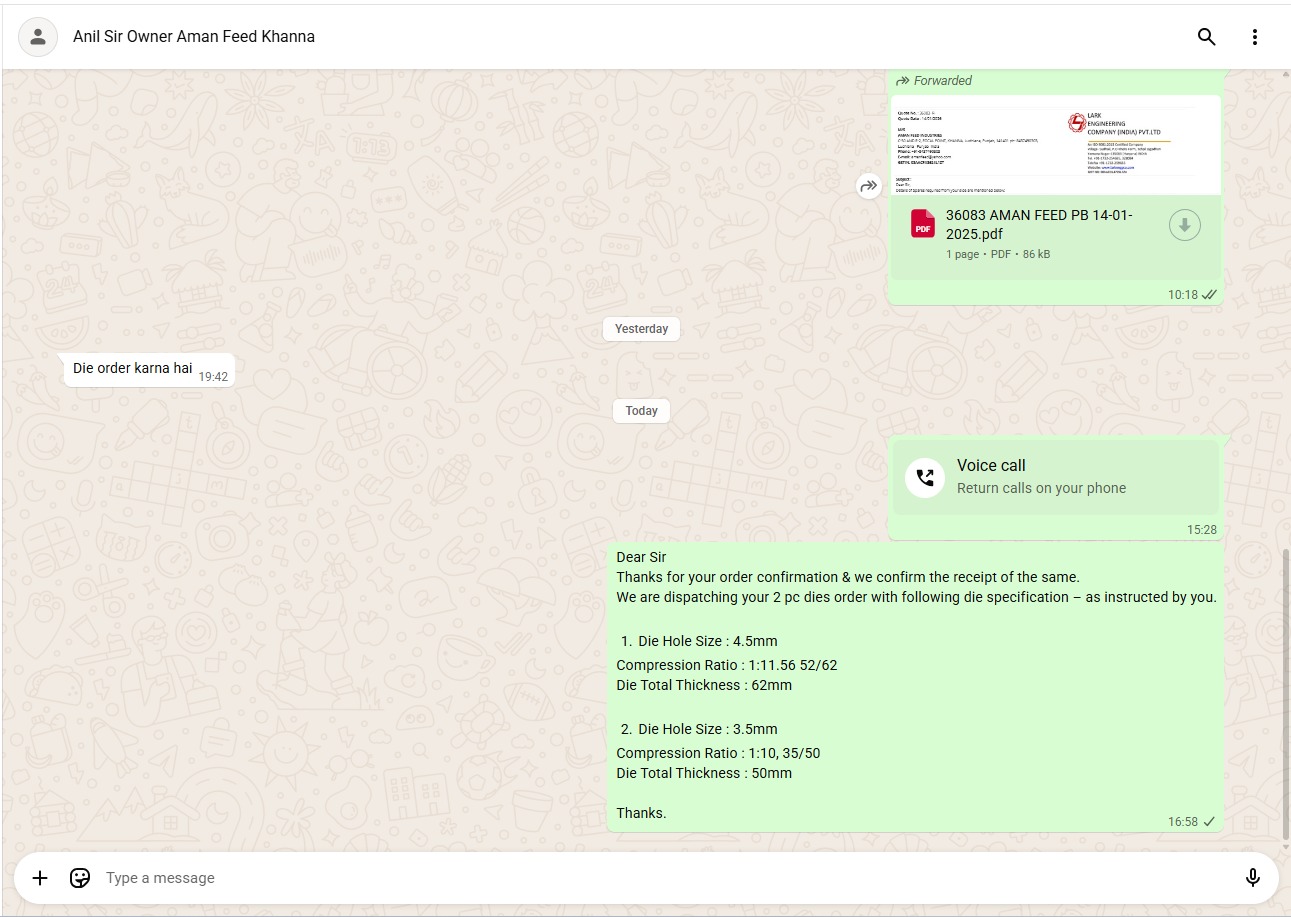Viewport: 1291px width, 917px height.
Task: Start recording with the microphone icon
Action: click(x=1252, y=878)
